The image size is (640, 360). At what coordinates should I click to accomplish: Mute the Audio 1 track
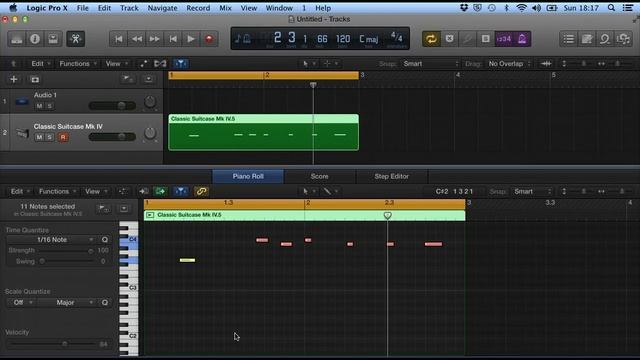[x=39, y=106]
